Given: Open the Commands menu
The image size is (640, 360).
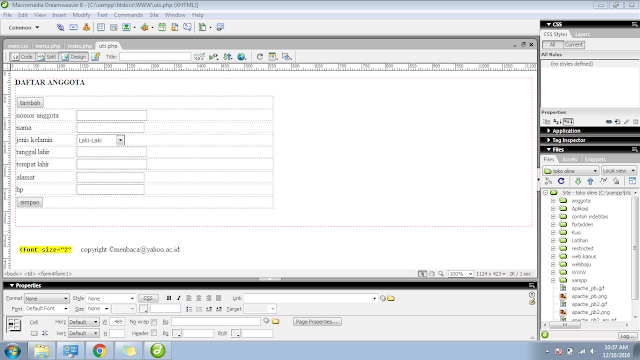Looking at the screenshot, I should (x=128, y=15).
